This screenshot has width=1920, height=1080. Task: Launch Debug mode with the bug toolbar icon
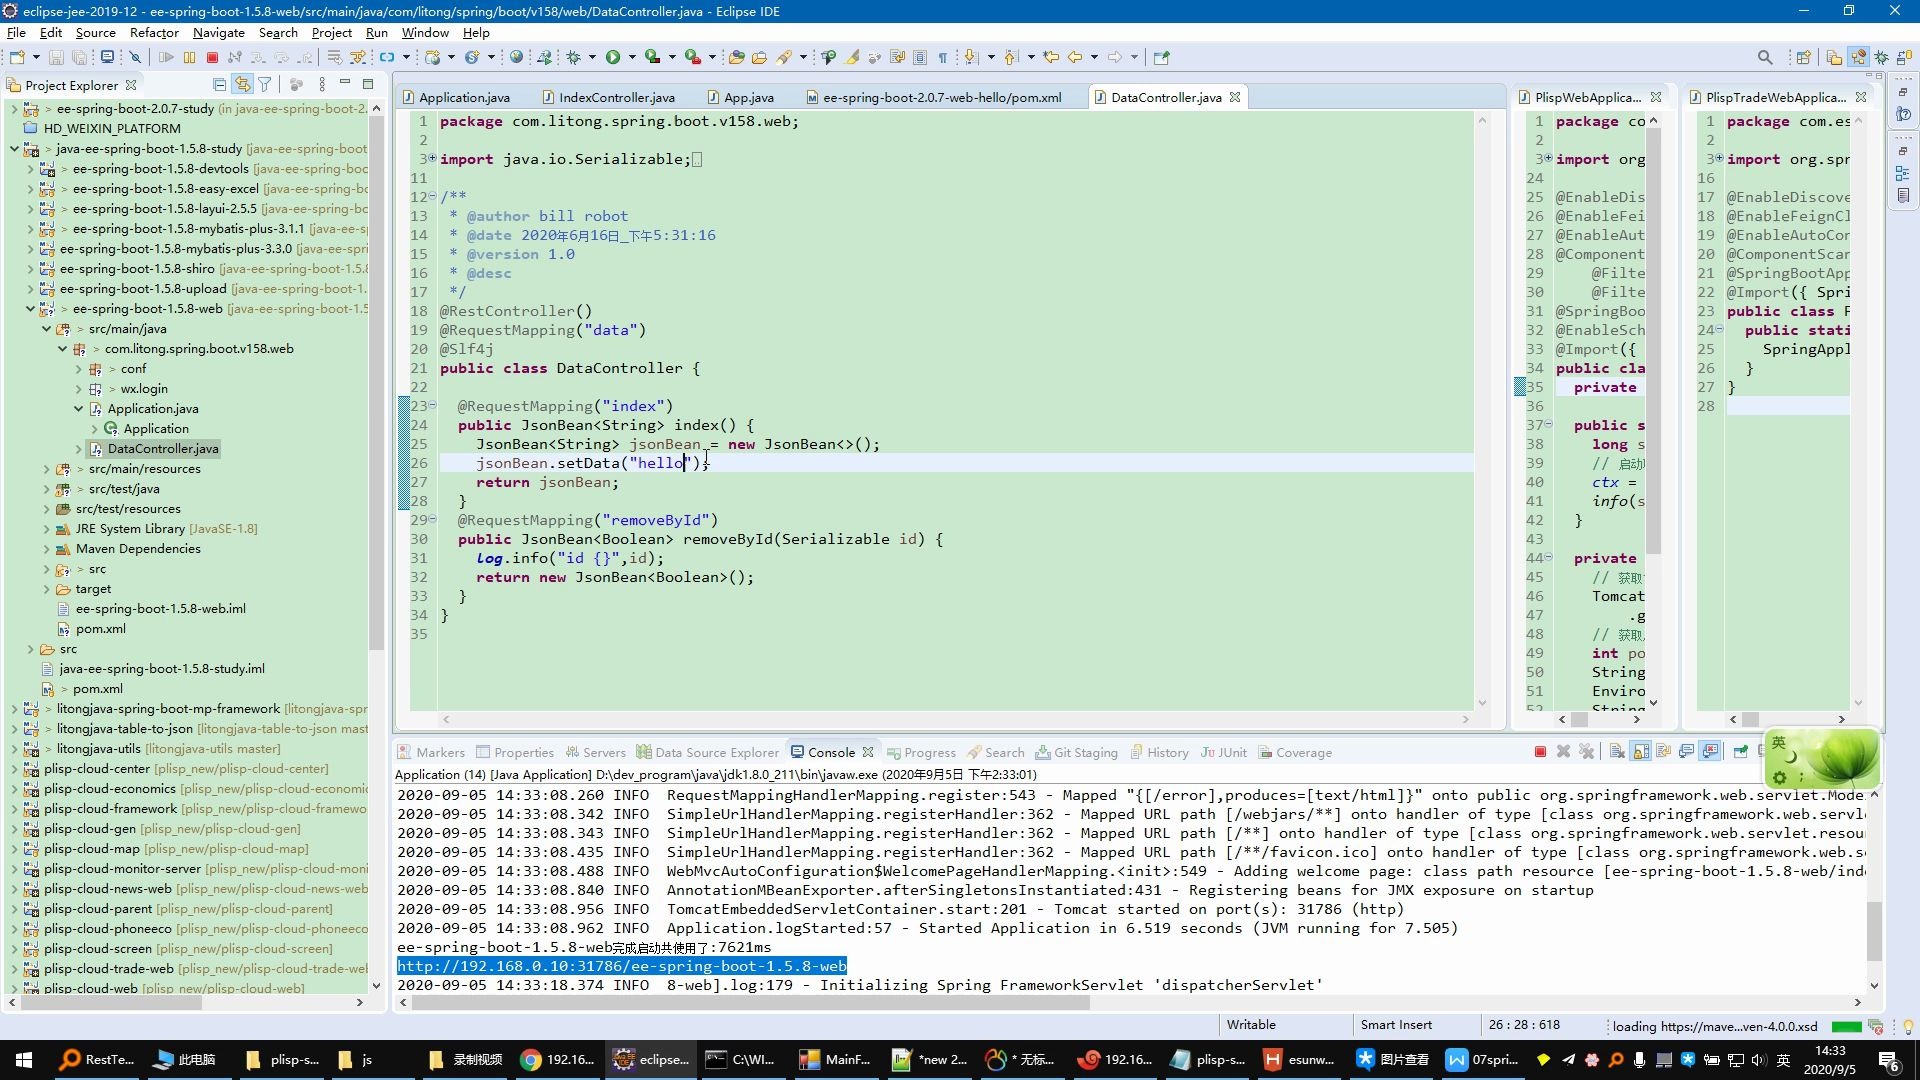[575, 57]
